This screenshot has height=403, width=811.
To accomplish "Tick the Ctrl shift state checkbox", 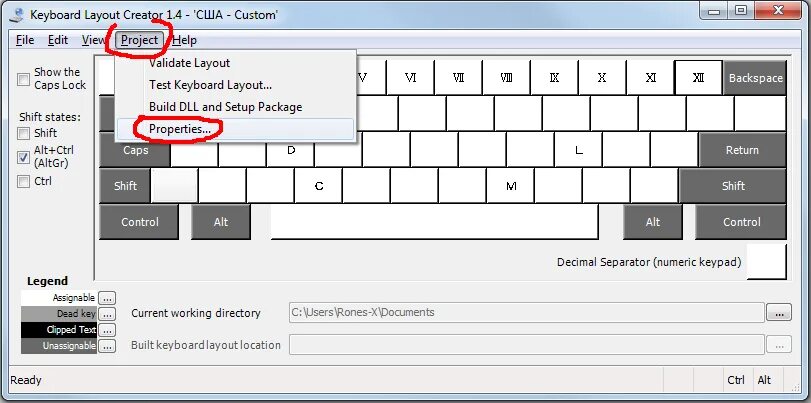I will click(x=23, y=181).
